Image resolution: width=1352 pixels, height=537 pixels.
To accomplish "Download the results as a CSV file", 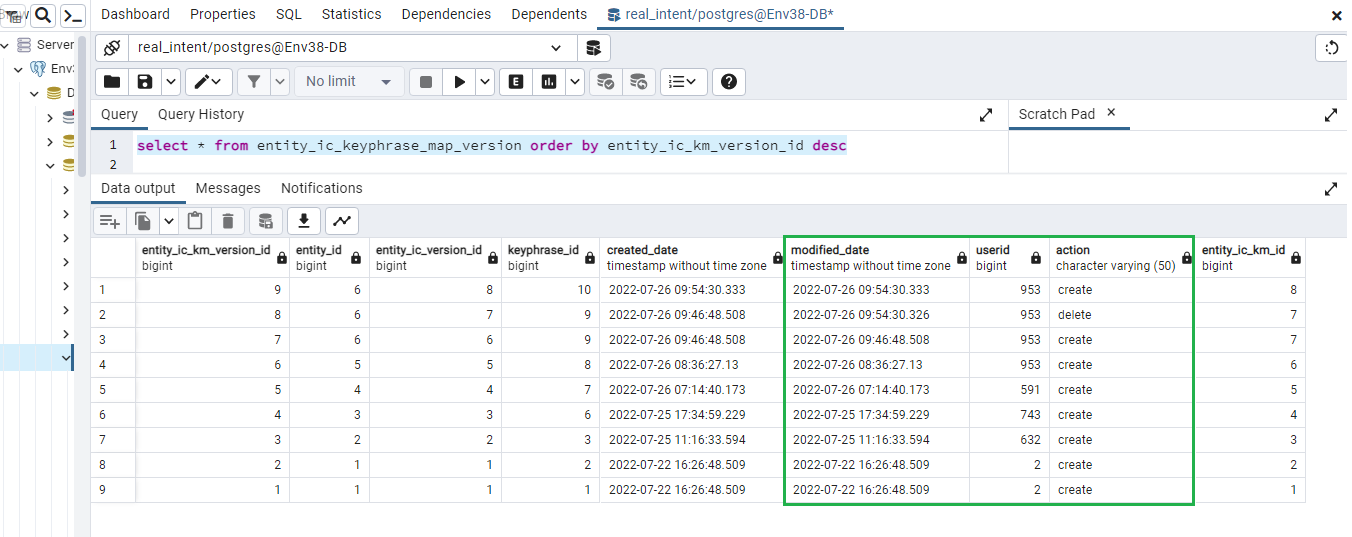I will [x=304, y=221].
